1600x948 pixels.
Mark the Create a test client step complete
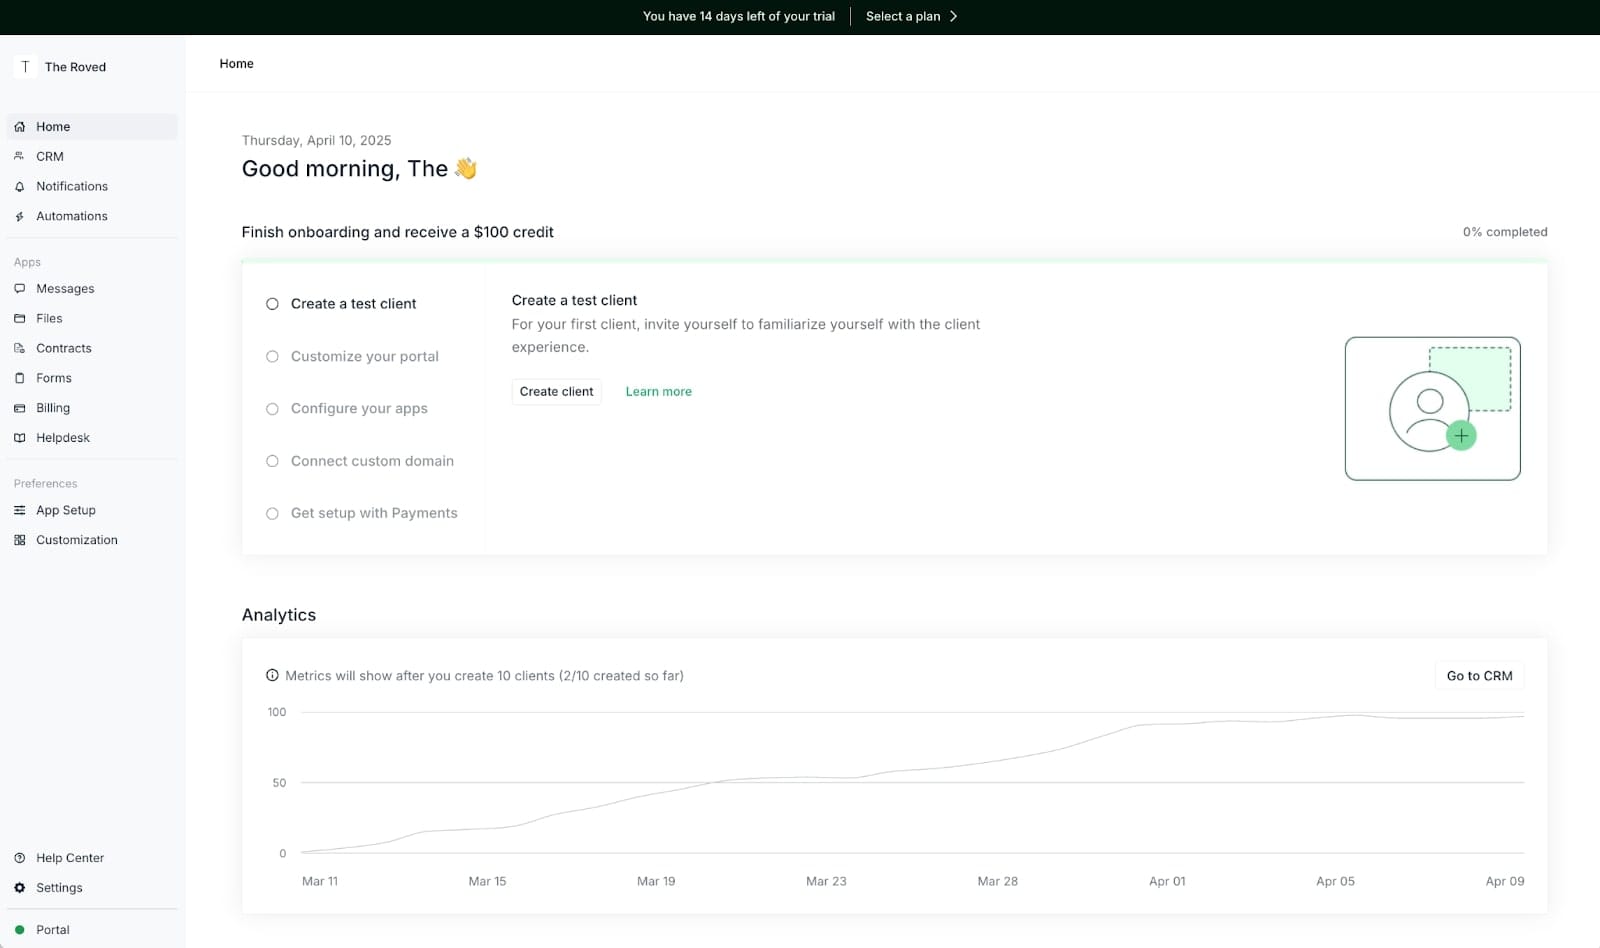tap(272, 303)
